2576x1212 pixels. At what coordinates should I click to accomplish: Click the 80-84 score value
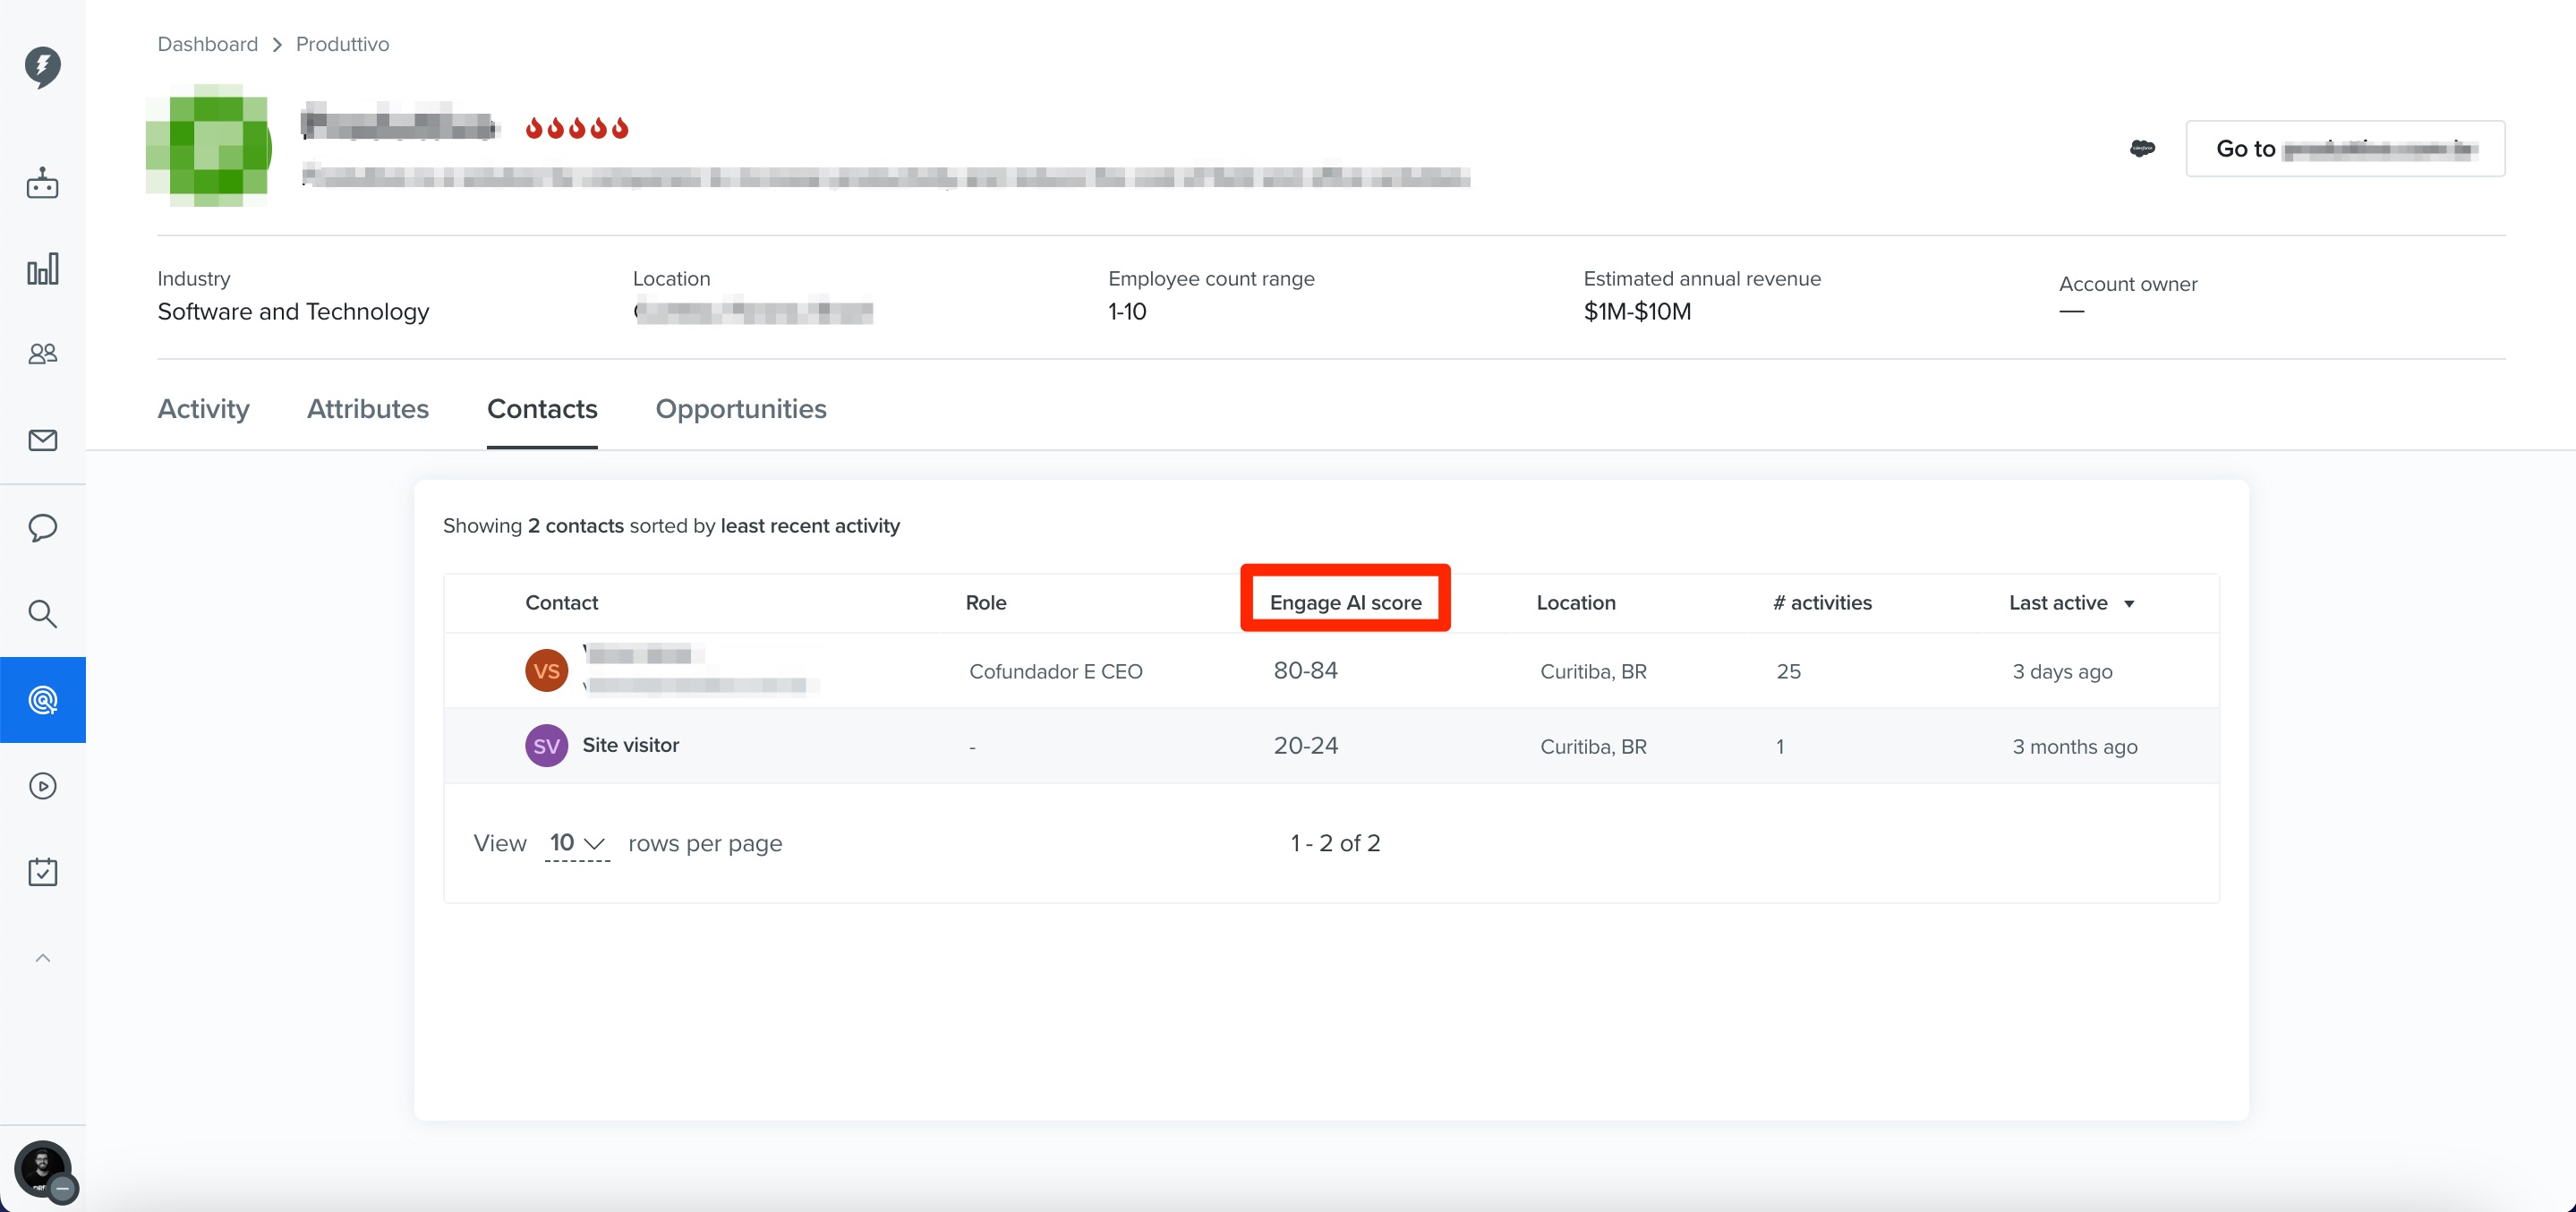click(1305, 671)
